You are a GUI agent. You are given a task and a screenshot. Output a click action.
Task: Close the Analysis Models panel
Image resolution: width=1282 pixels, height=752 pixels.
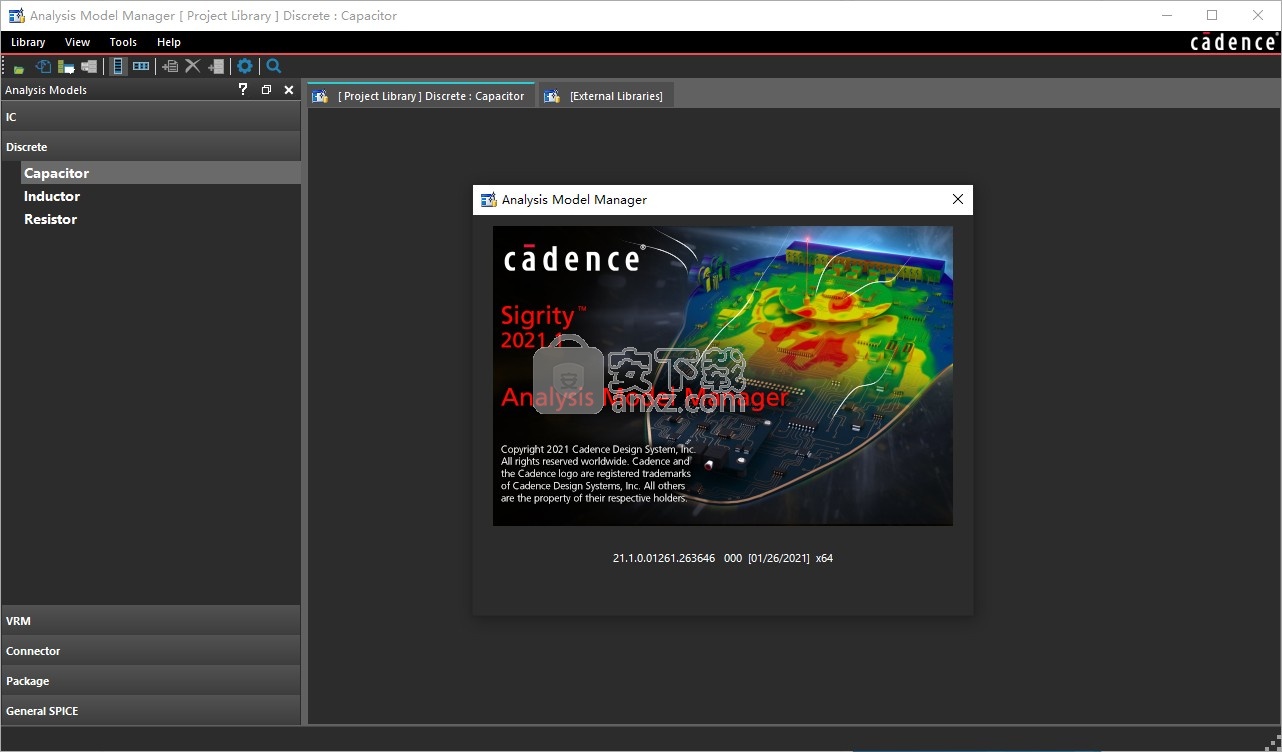click(289, 90)
